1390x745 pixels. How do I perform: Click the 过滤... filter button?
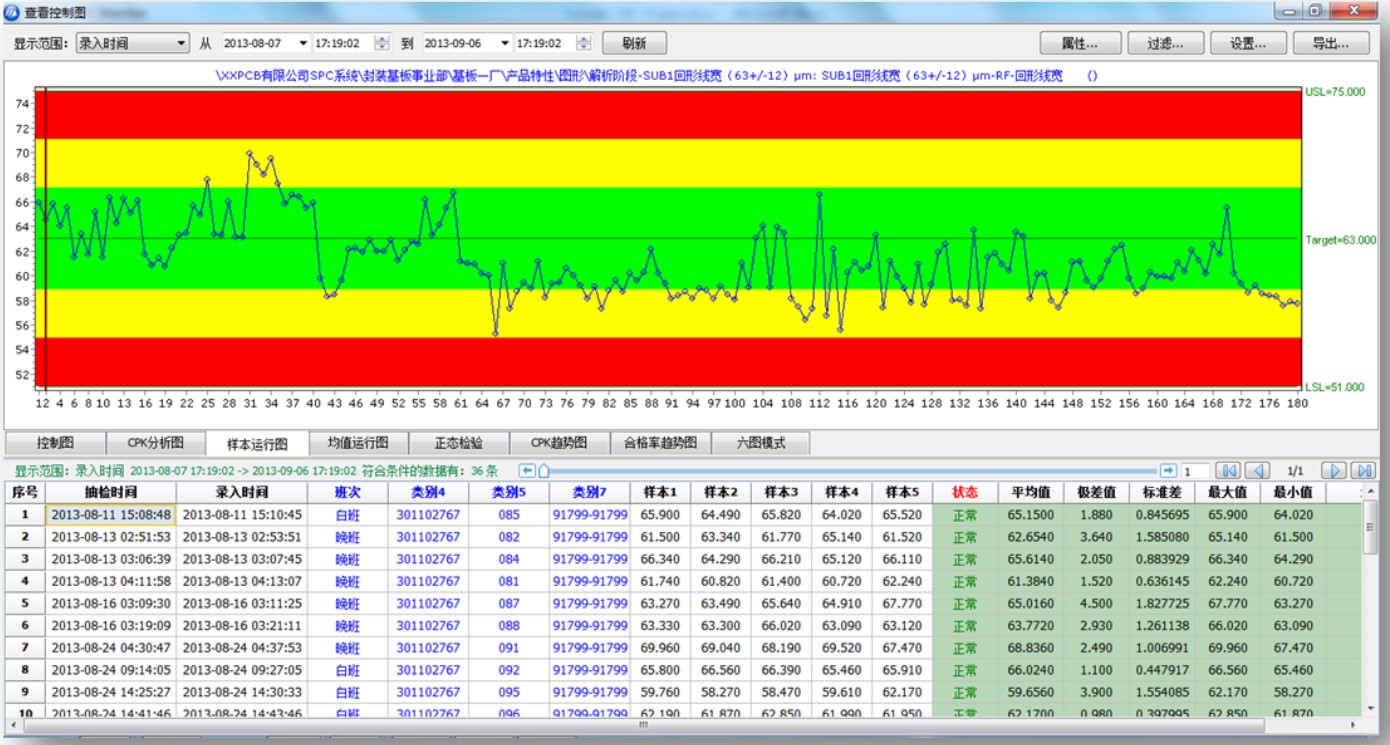point(1165,43)
